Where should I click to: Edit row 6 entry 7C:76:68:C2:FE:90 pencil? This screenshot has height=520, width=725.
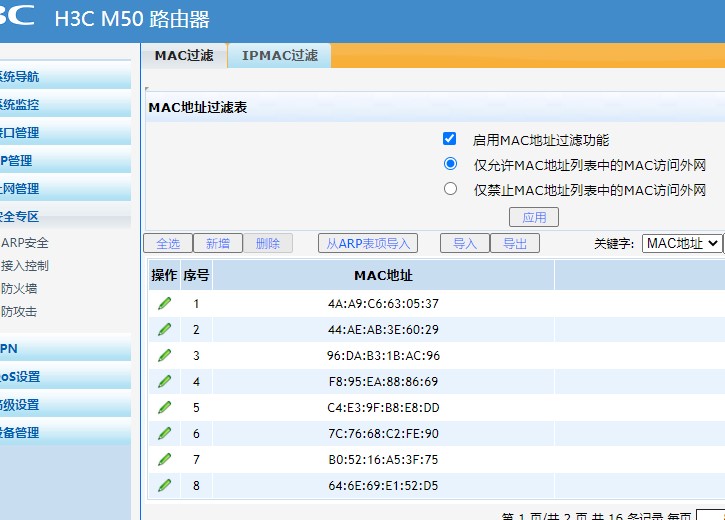pyautogui.click(x=165, y=433)
